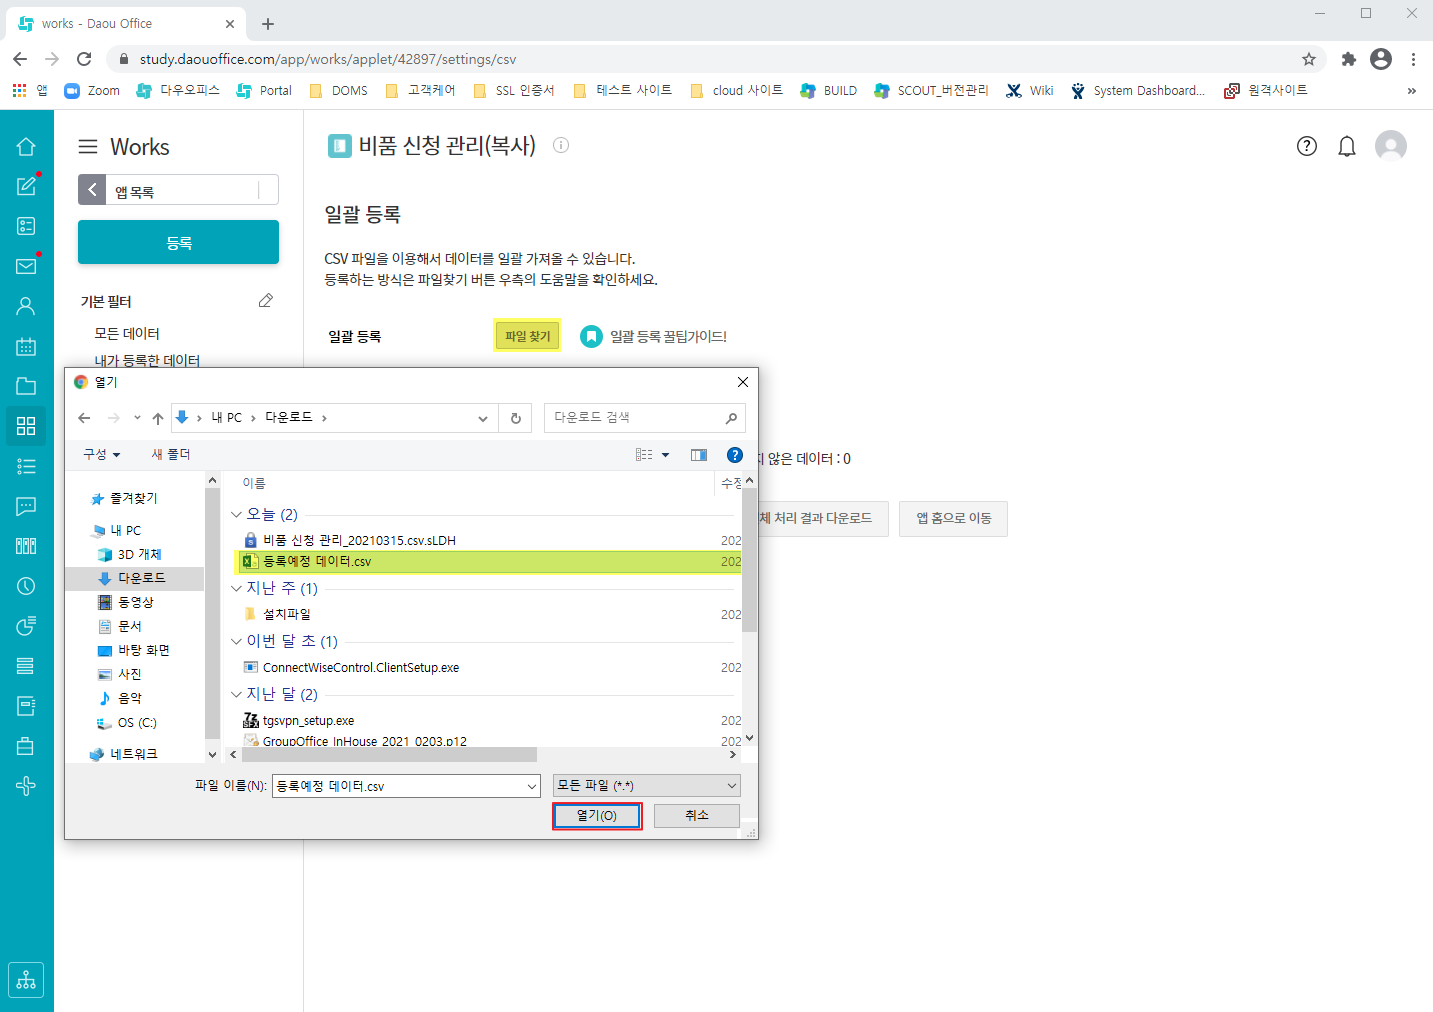Image resolution: width=1433 pixels, height=1012 pixels.
Task: Click the horizontal scrollbar in file list
Action: click(x=390, y=755)
